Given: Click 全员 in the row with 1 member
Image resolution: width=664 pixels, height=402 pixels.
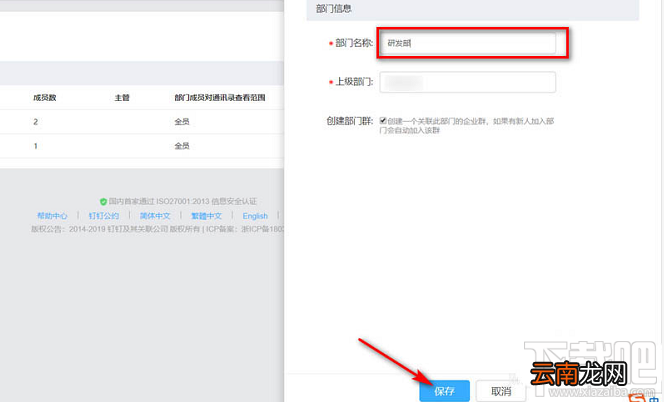Looking at the screenshot, I should click(182, 146).
